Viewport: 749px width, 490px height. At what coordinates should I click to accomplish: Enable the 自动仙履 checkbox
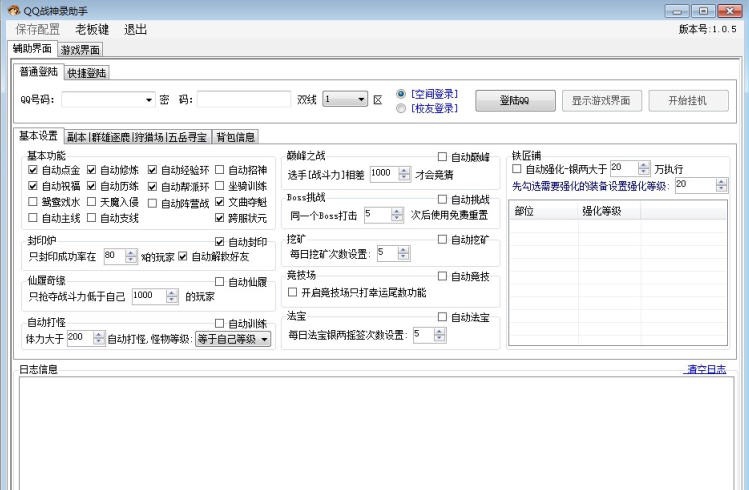point(220,282)
